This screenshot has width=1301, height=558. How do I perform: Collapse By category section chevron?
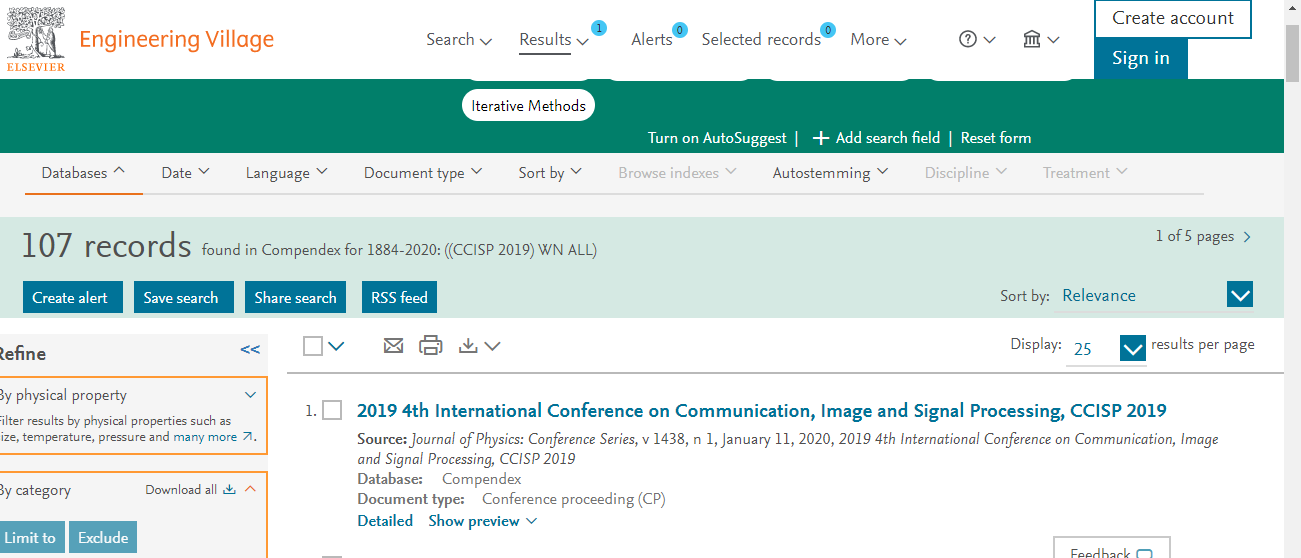[x=251, y=489]
